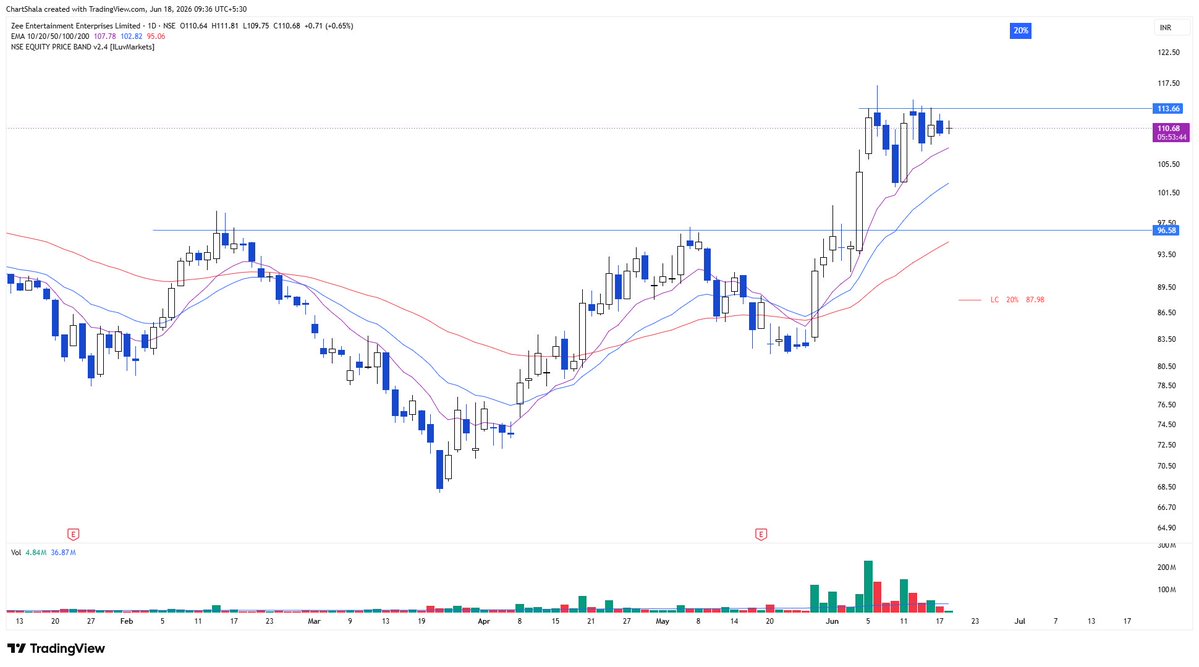Click the TradingView logo at bottom left

point(56,649)
